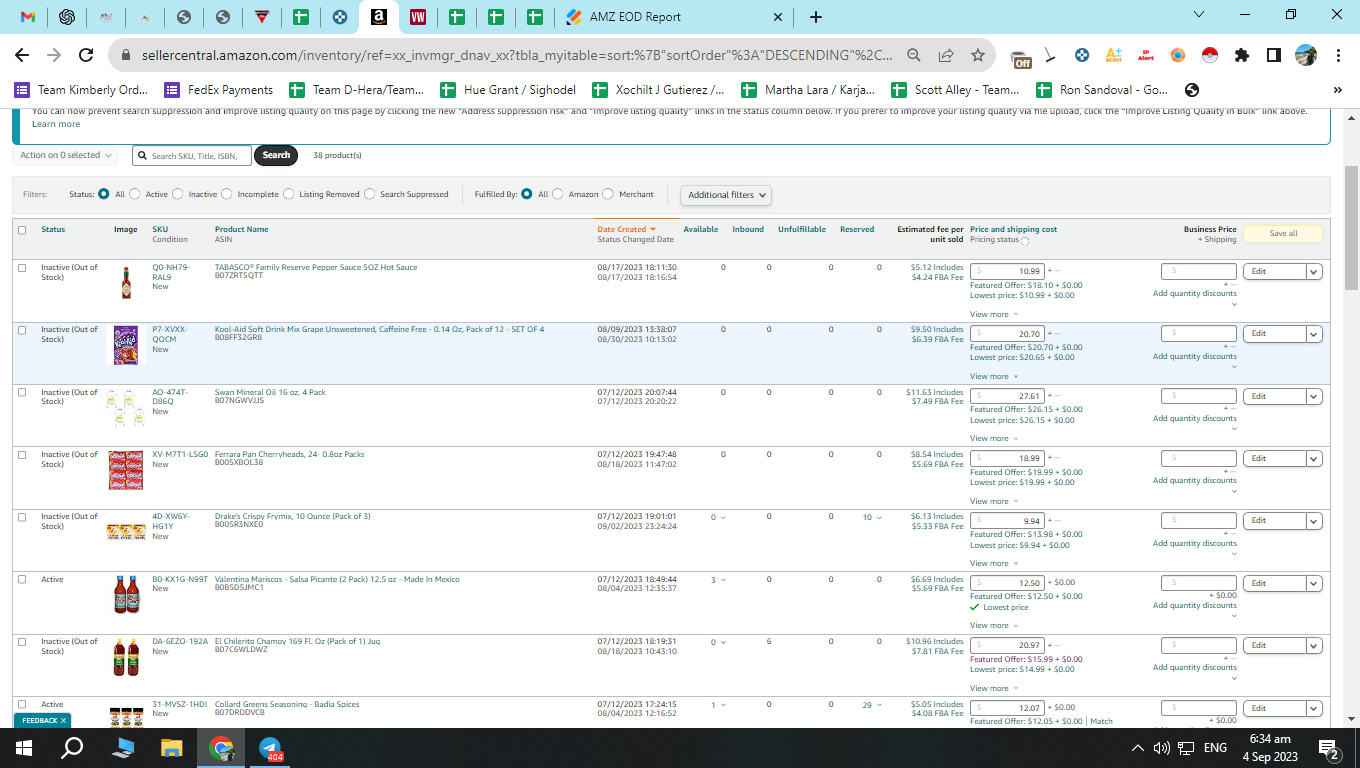Screen dimensions: 1360x768
Task: Click the zoom magnifier icon in address bar
Action: click(914, 55)
